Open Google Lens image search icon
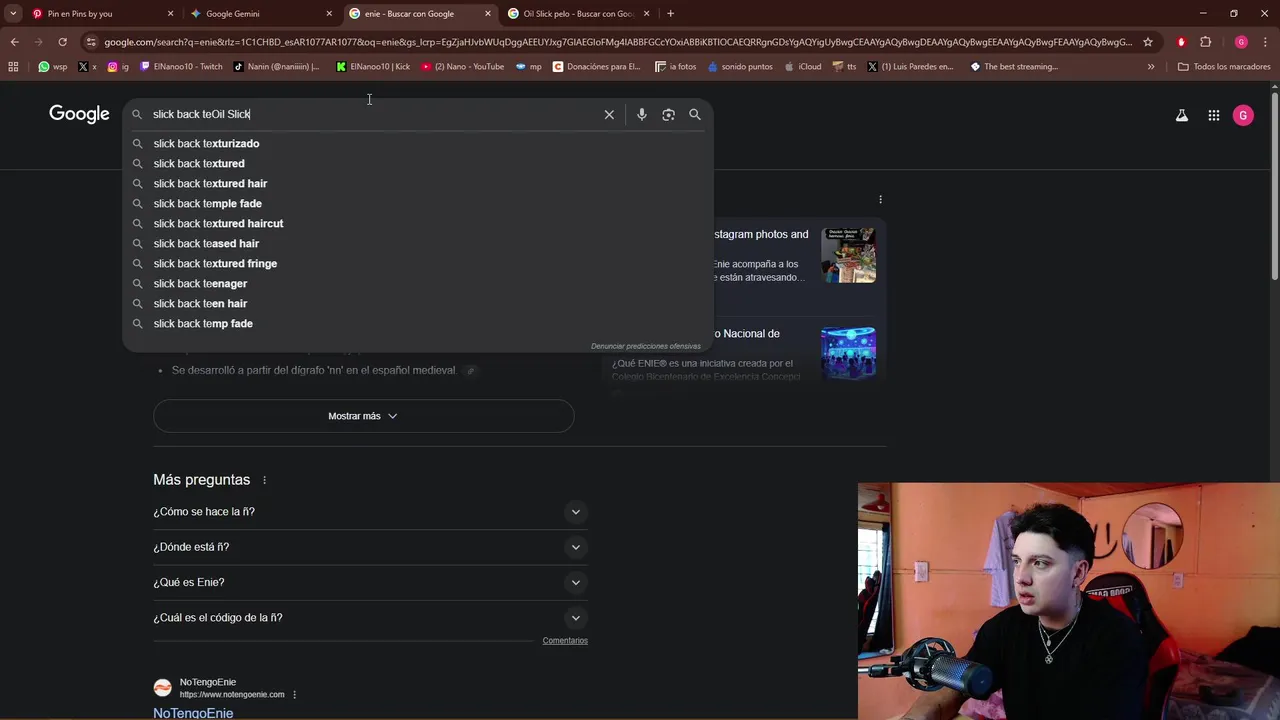 [x=668, y=114]
